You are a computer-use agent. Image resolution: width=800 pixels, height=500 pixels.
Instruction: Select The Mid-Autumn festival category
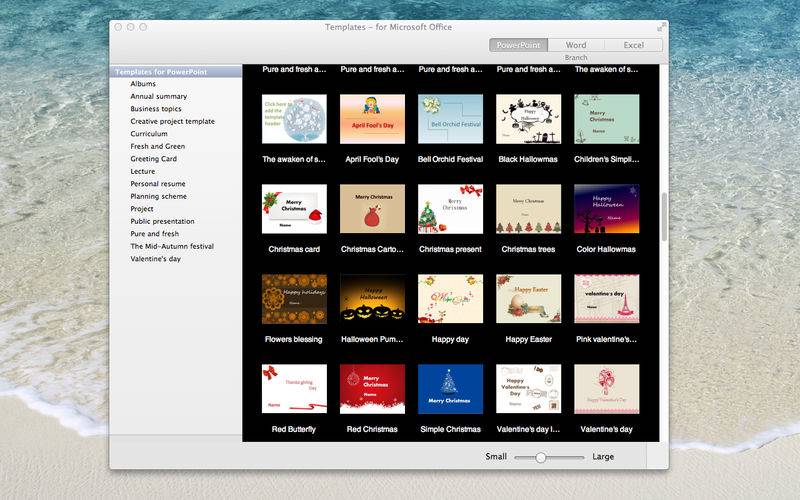click(x=172, y=246)
